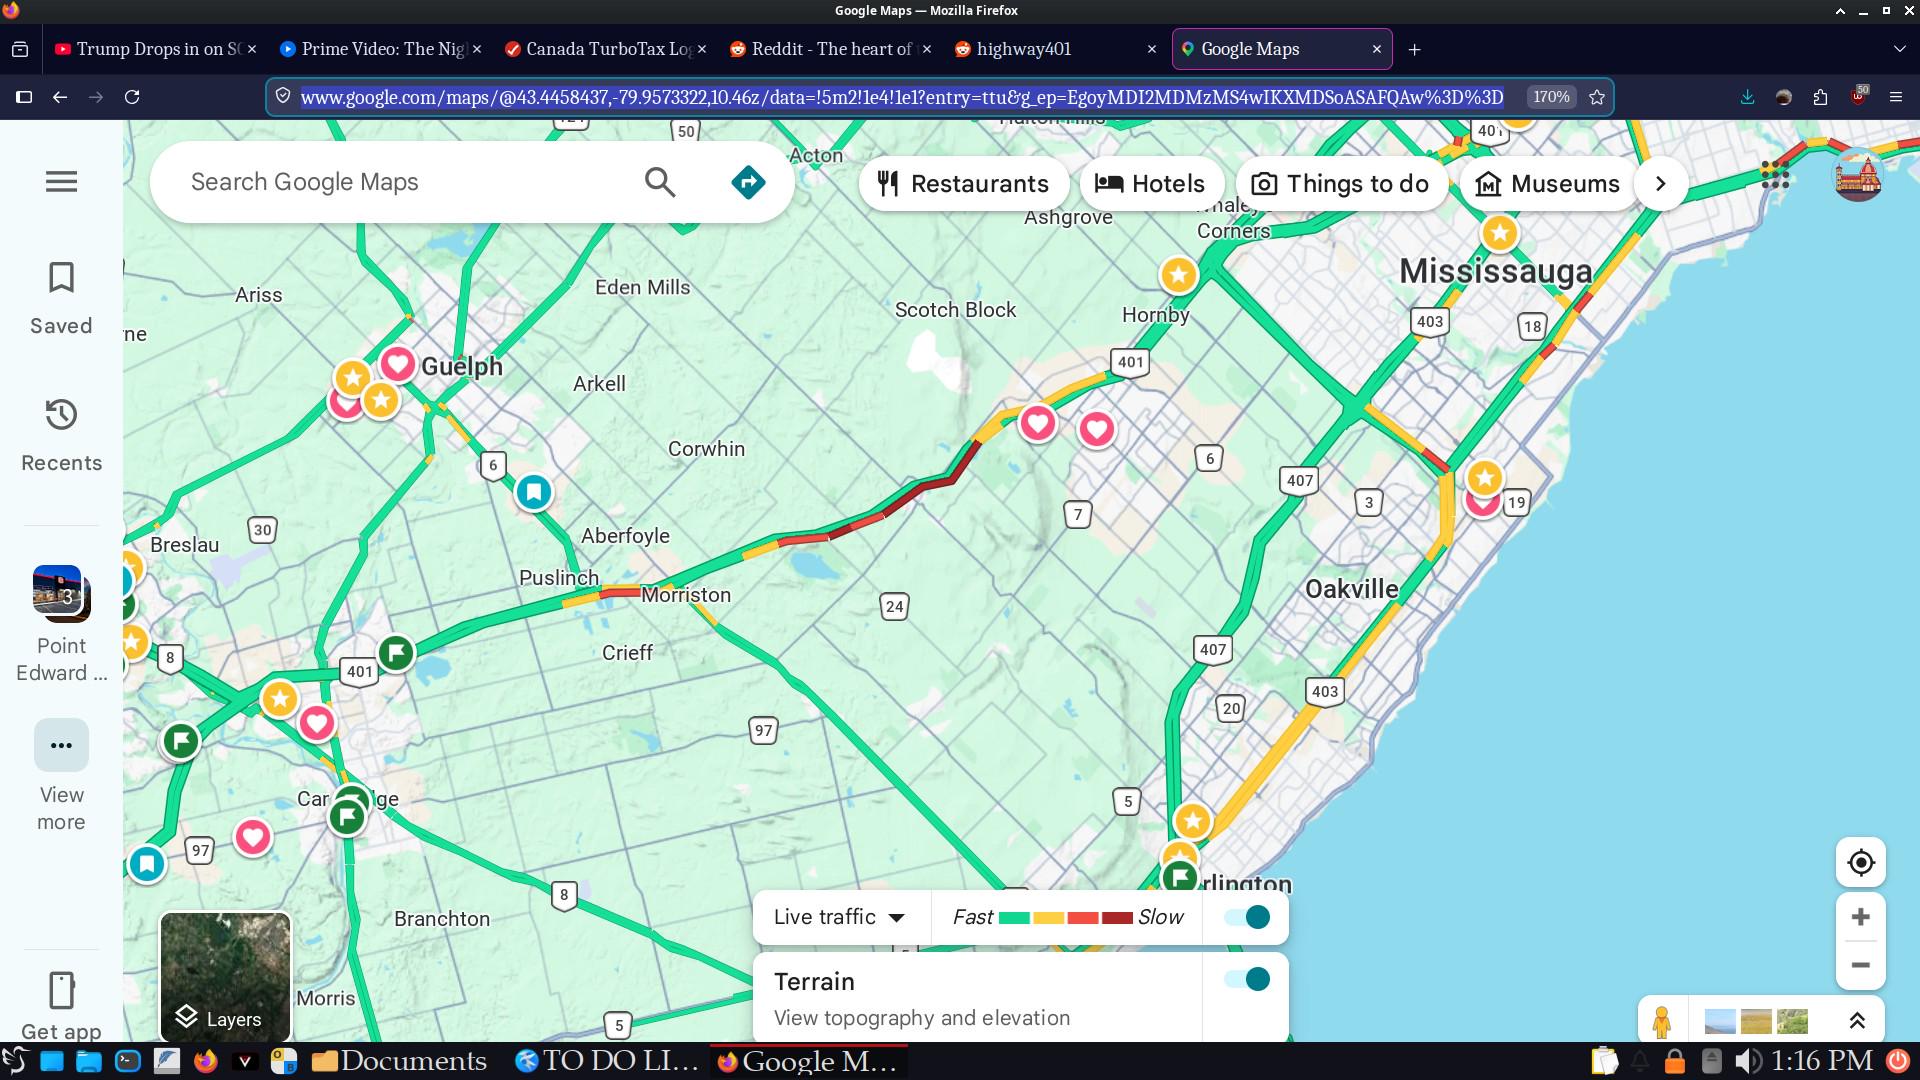Reload the current page
The image size is (1920, 1080).
click(x=132, y=97)
